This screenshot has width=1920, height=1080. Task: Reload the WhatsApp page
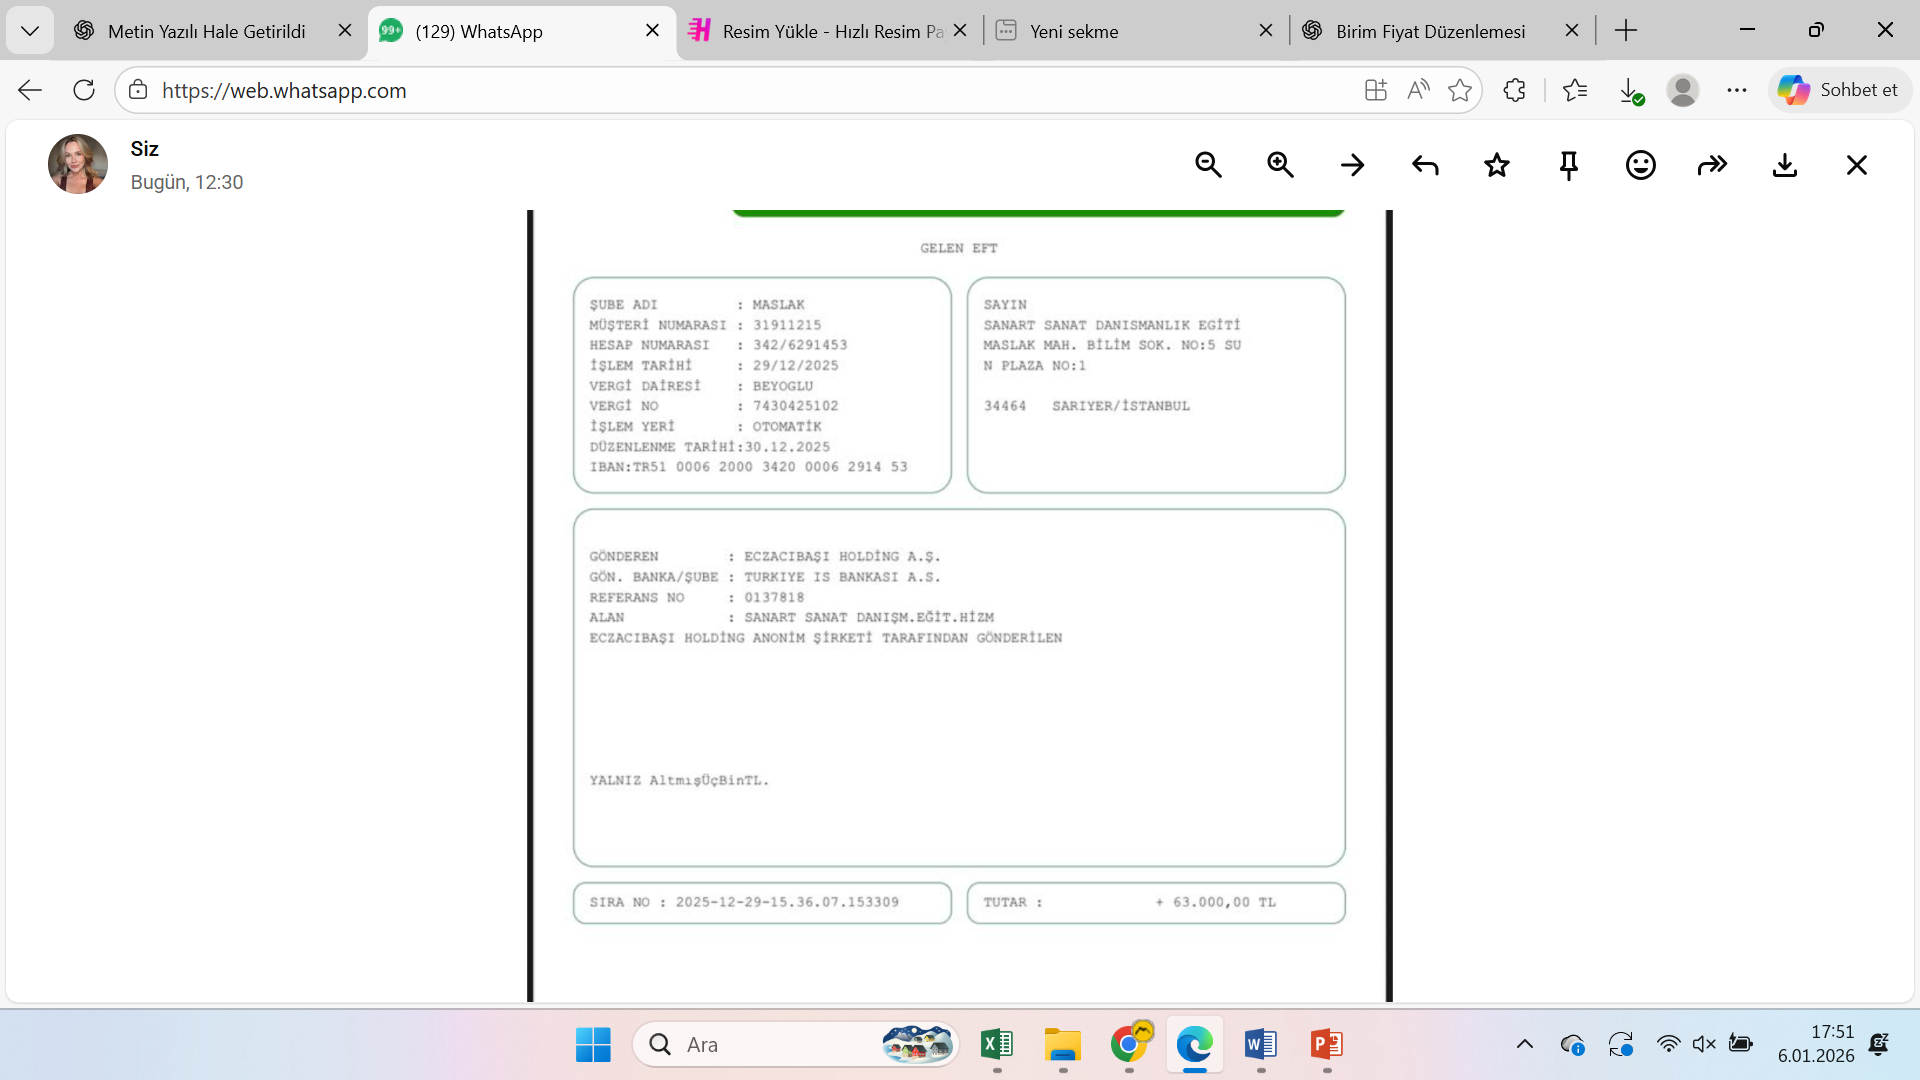tap(84, 90)
